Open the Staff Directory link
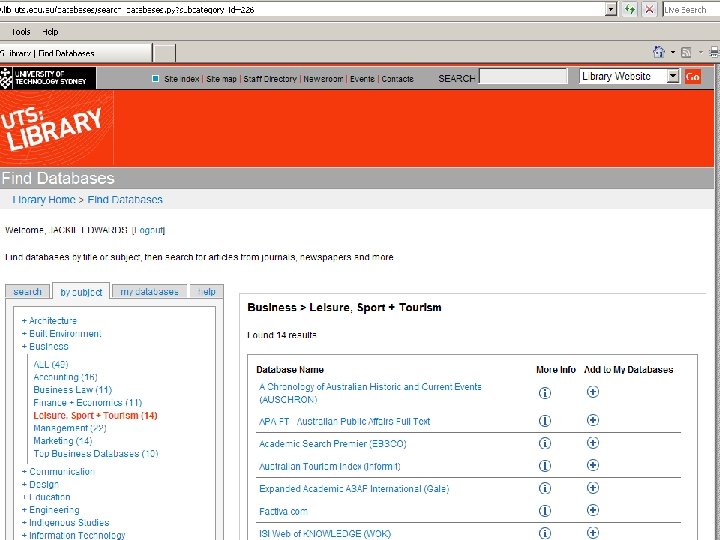Viewport: 720px width, 540px height. (270, 79)
